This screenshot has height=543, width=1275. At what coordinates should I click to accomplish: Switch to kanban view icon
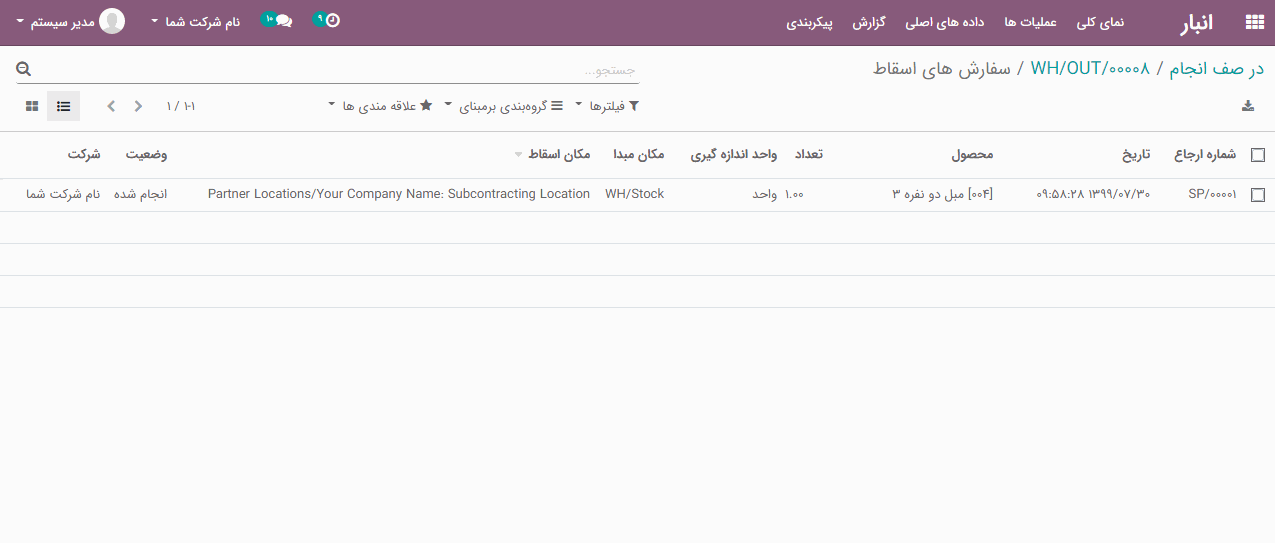pyautogui.click(x=32, y=106)
